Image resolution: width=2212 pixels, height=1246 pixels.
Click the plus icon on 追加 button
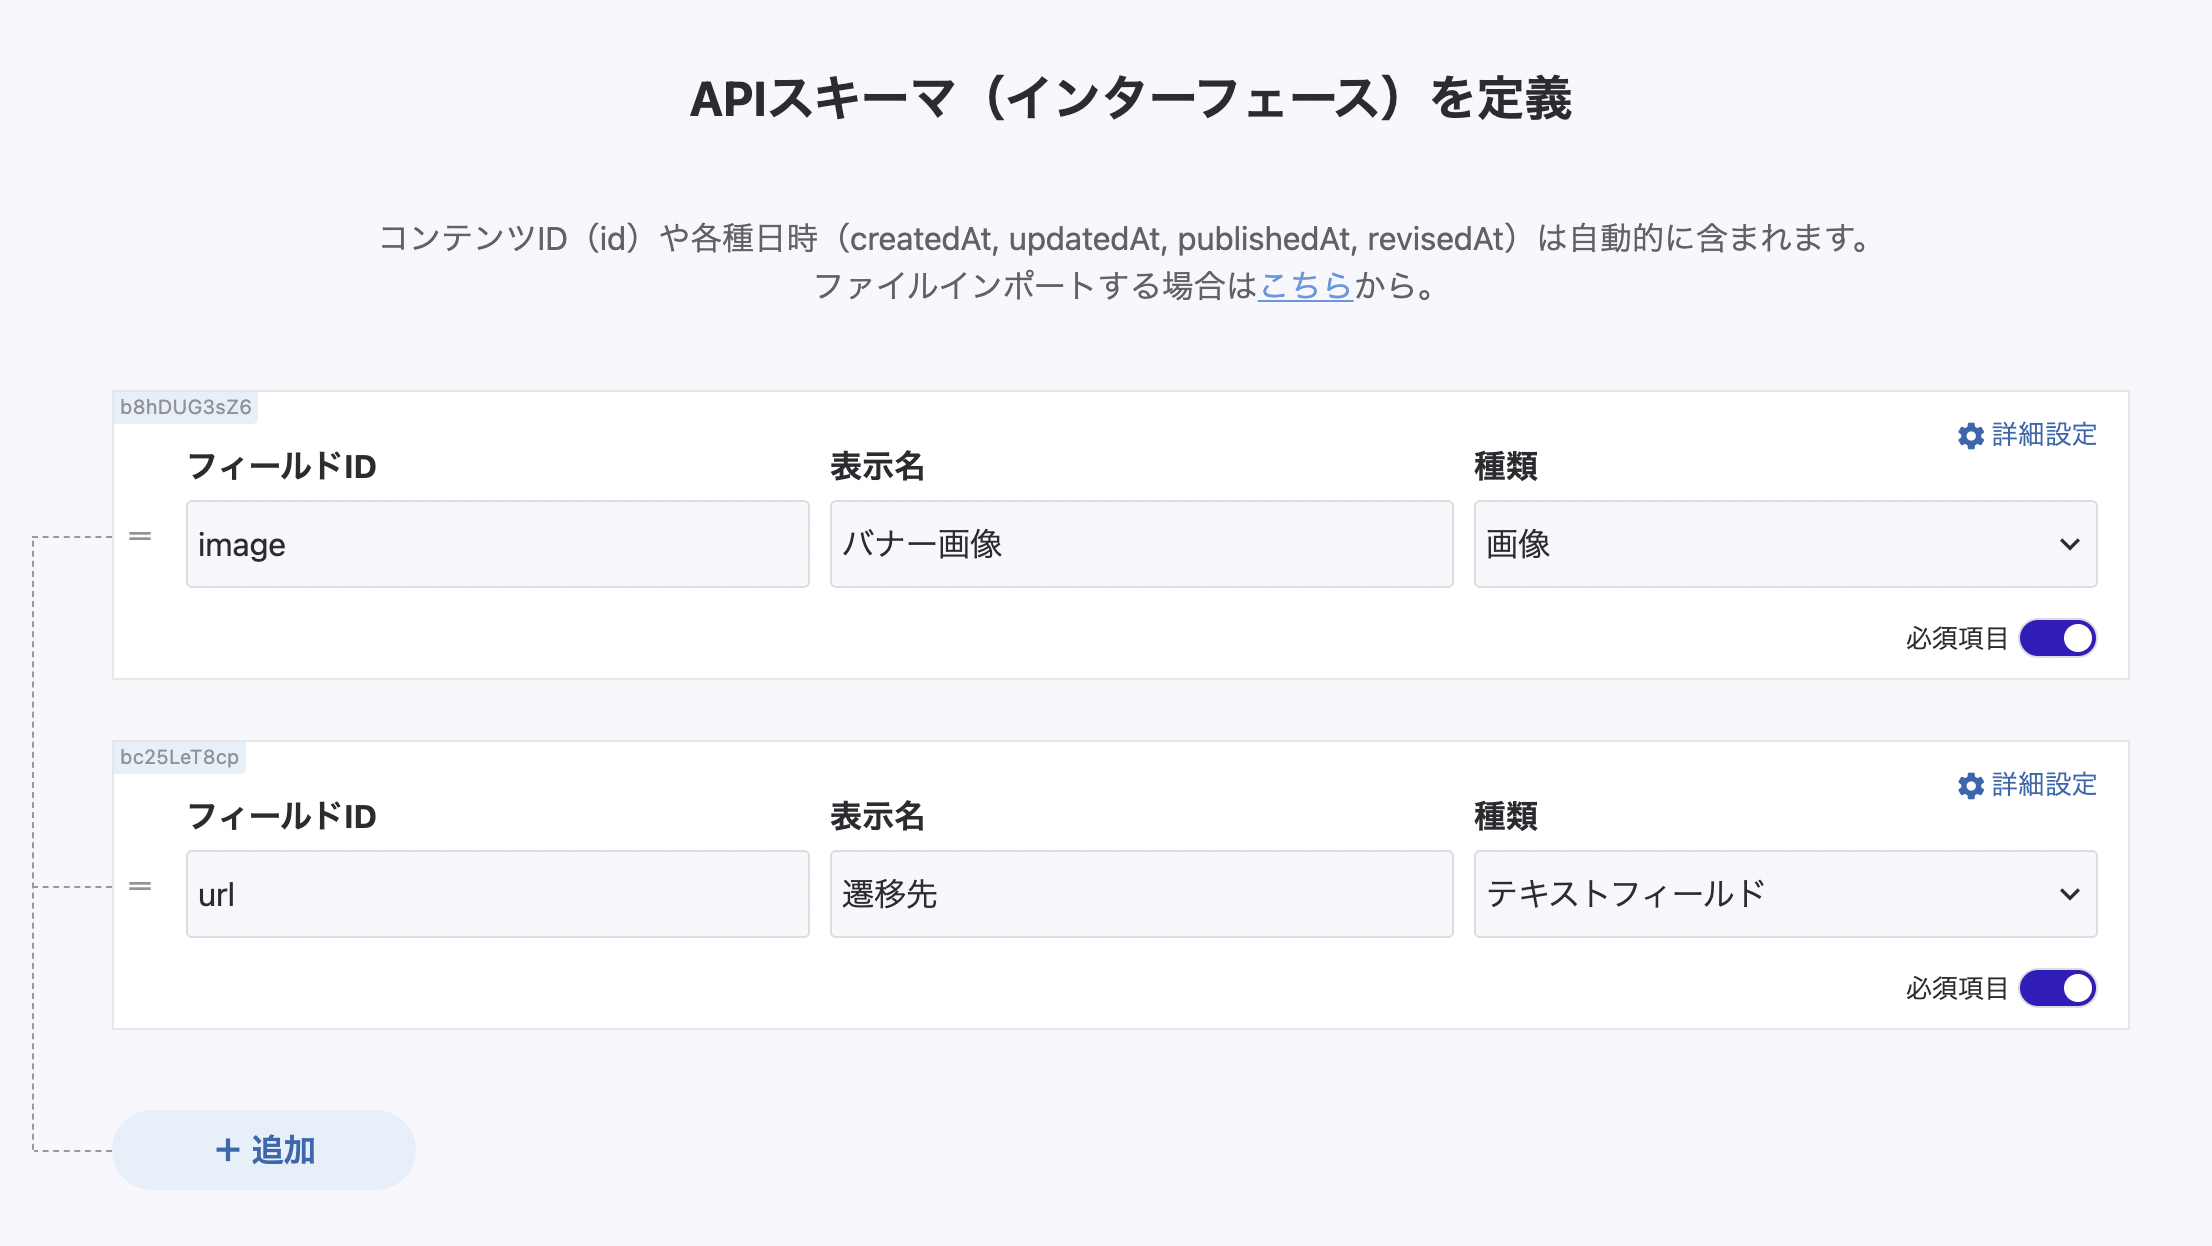tap(228, 1150)
